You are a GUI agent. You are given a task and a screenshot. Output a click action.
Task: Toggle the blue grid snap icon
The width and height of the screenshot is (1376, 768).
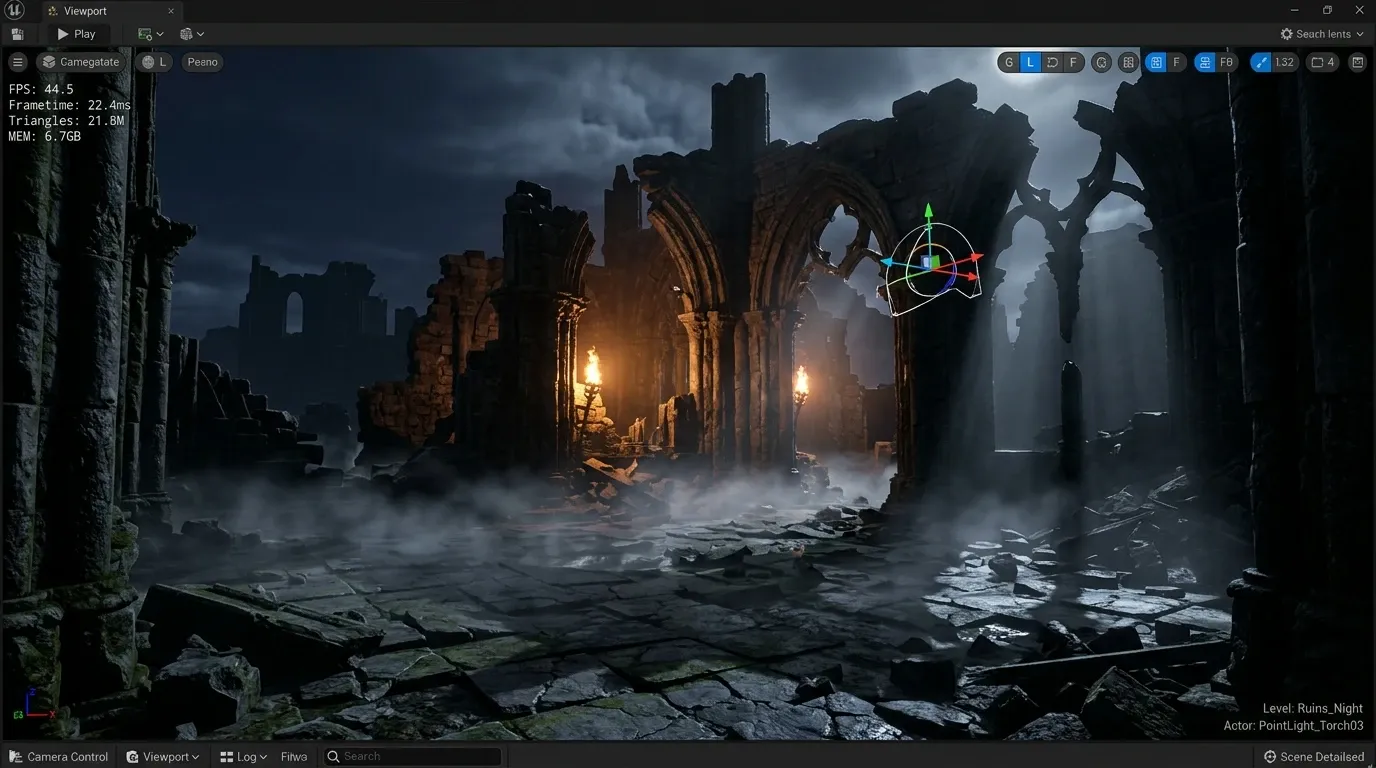[1156, 62]
